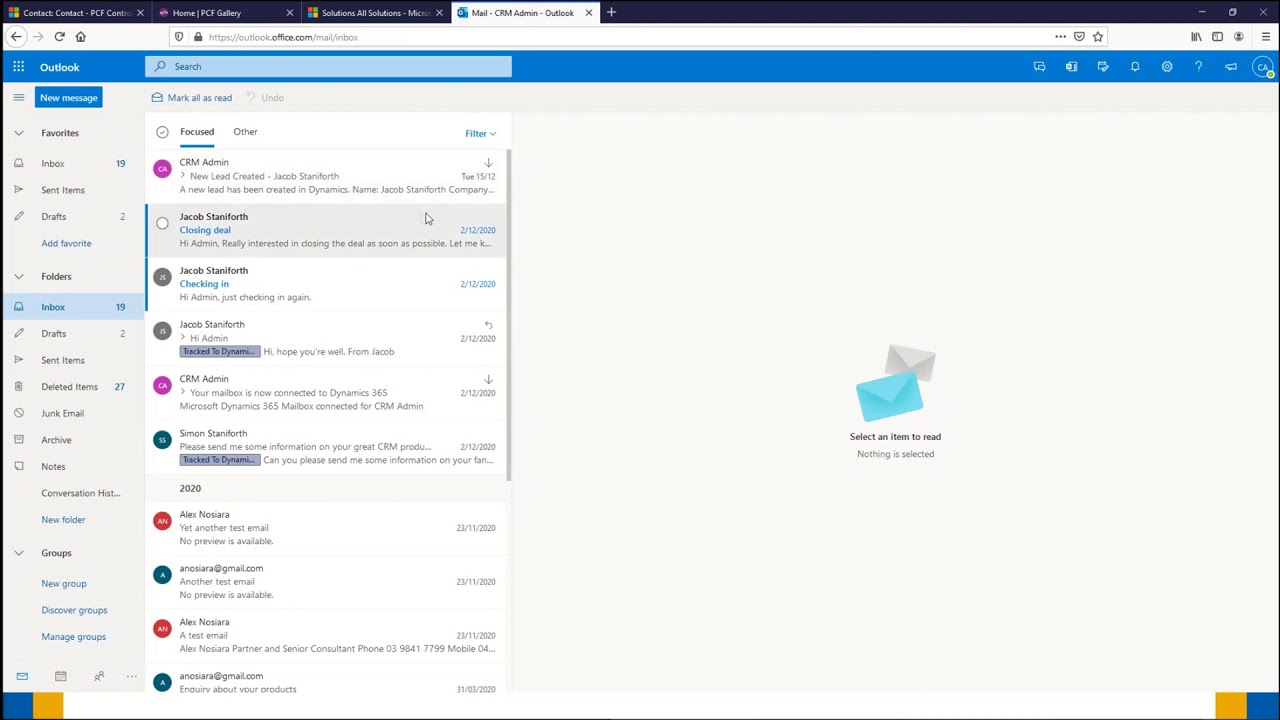Open the Notes folder
Image resolution: width=1280 pixels, height=720 pixels.
(53, 467)
